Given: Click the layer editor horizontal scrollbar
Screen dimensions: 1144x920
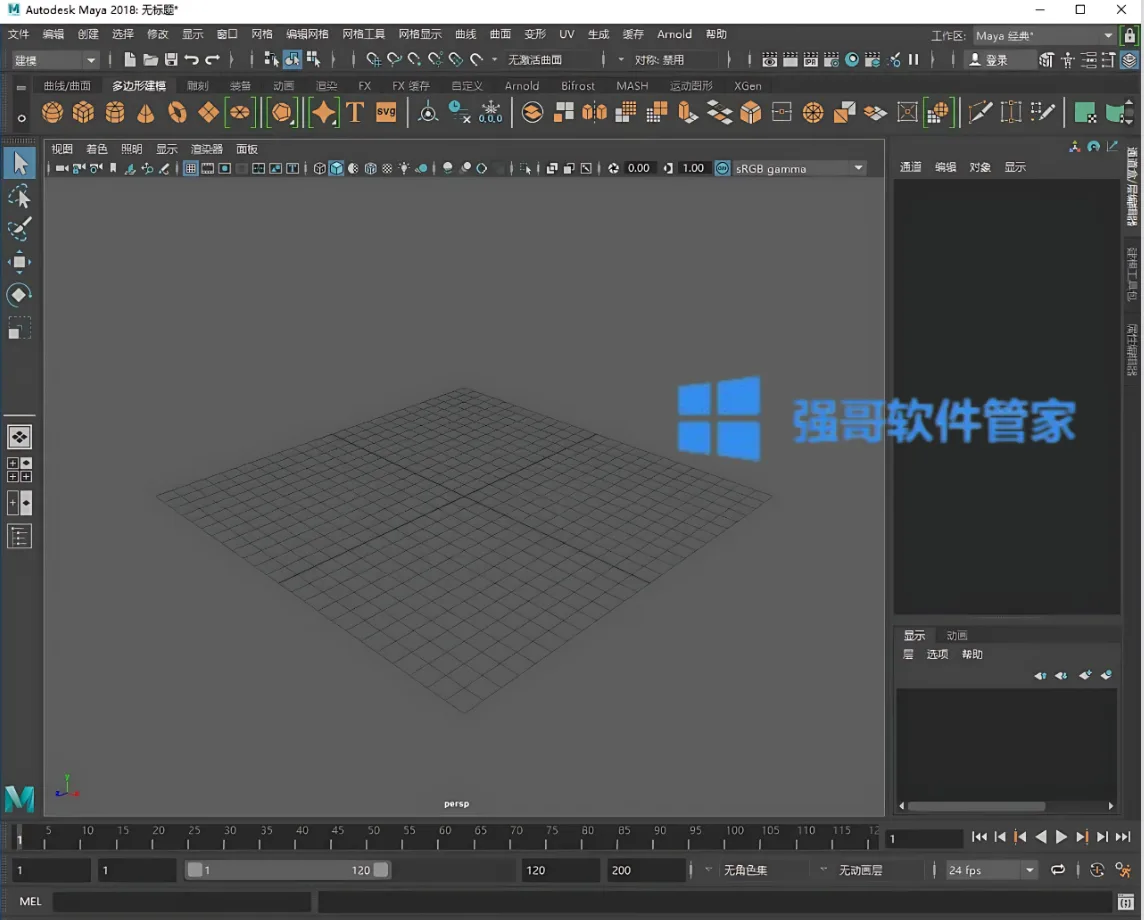Looking at the screenshot, I should (976, 806).
